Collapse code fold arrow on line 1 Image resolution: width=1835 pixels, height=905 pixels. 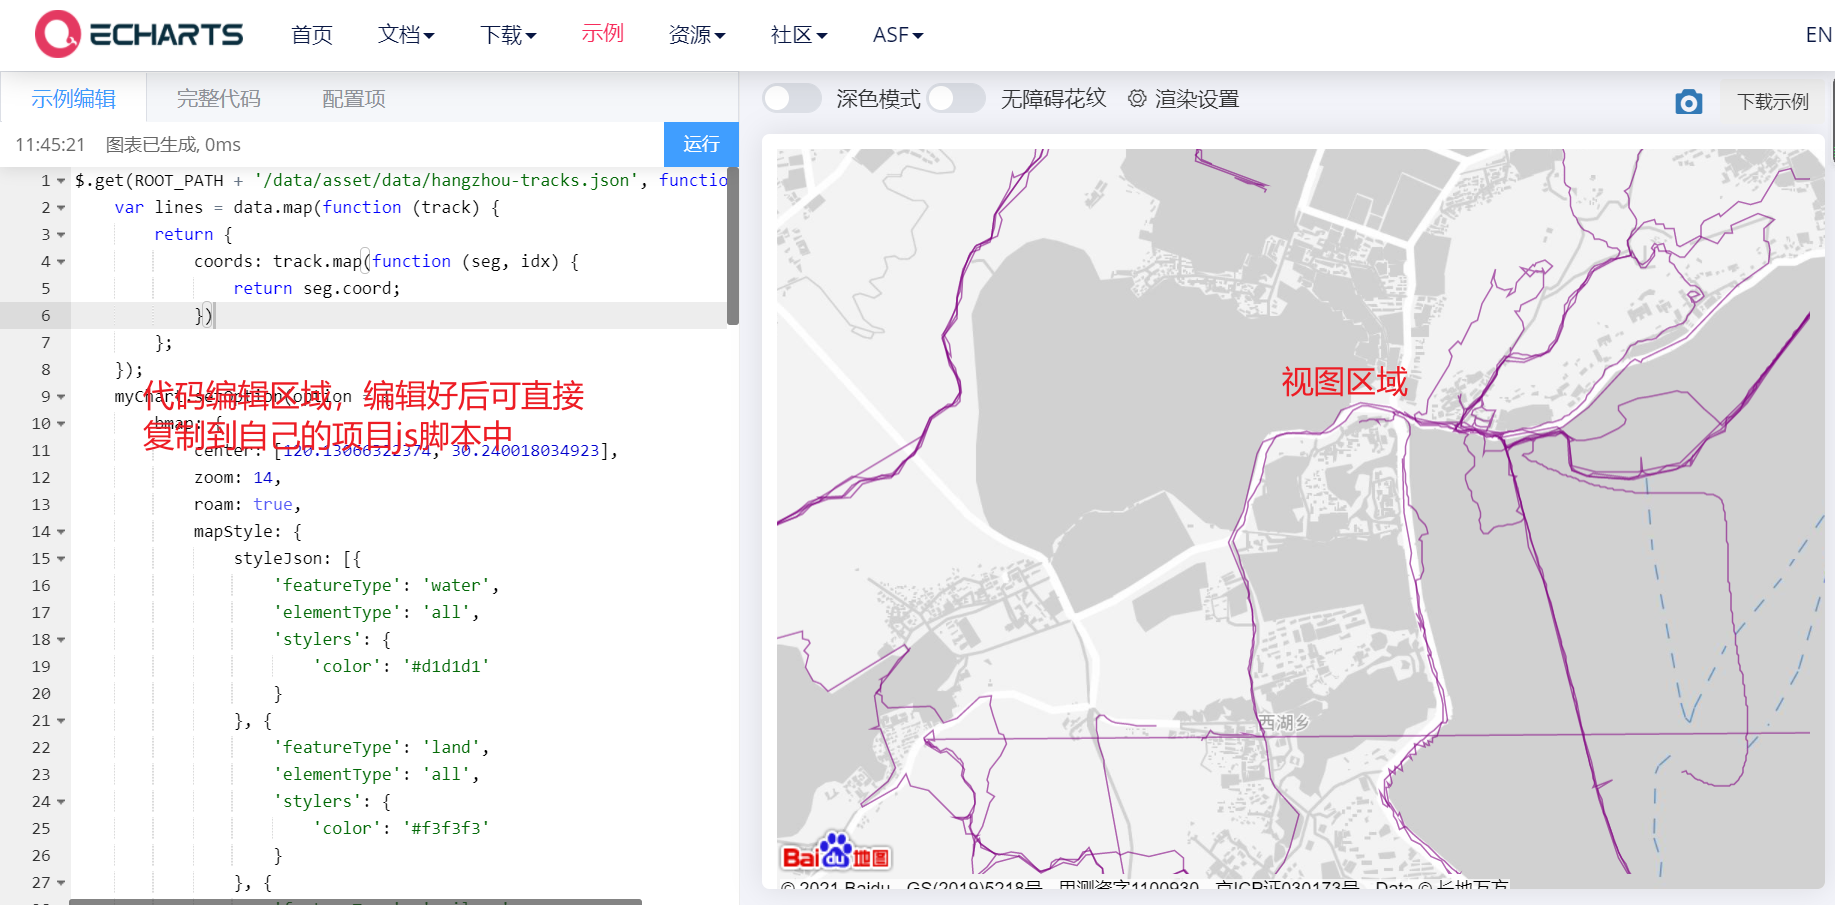coord(61,181)
